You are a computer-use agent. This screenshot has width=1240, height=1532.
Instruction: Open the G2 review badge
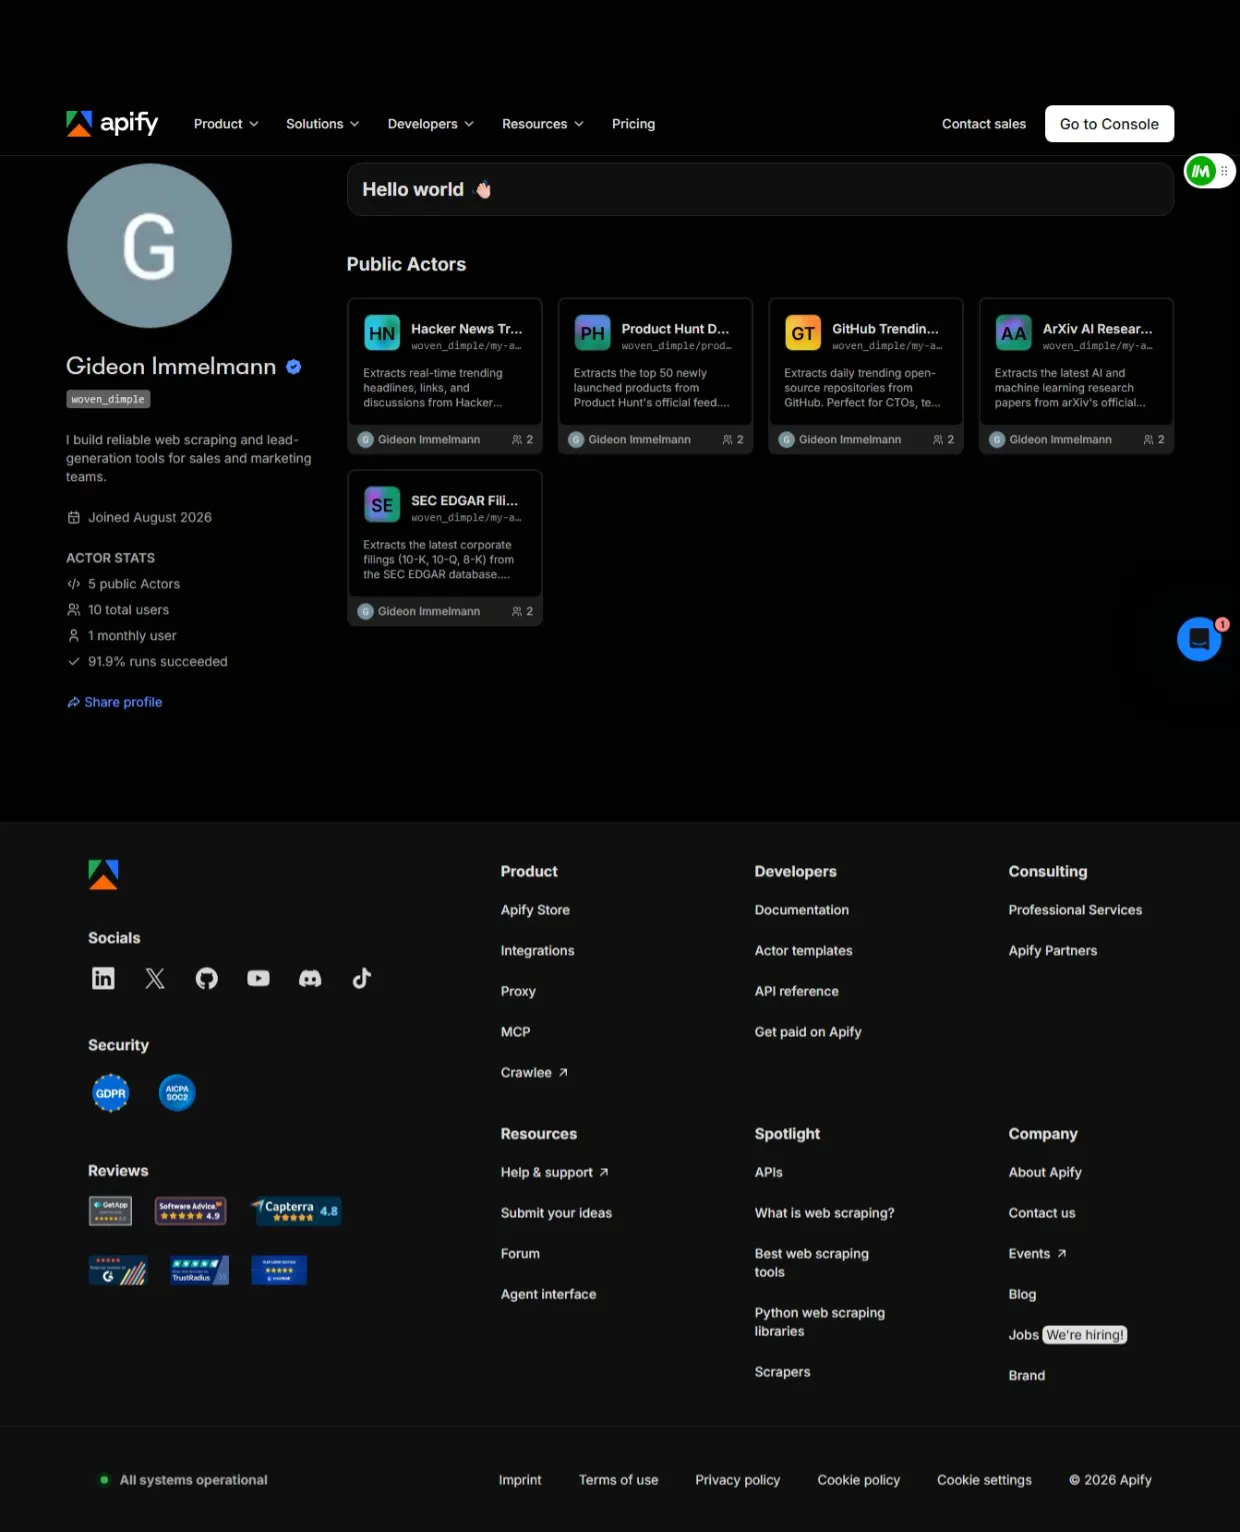point(118,1270)
